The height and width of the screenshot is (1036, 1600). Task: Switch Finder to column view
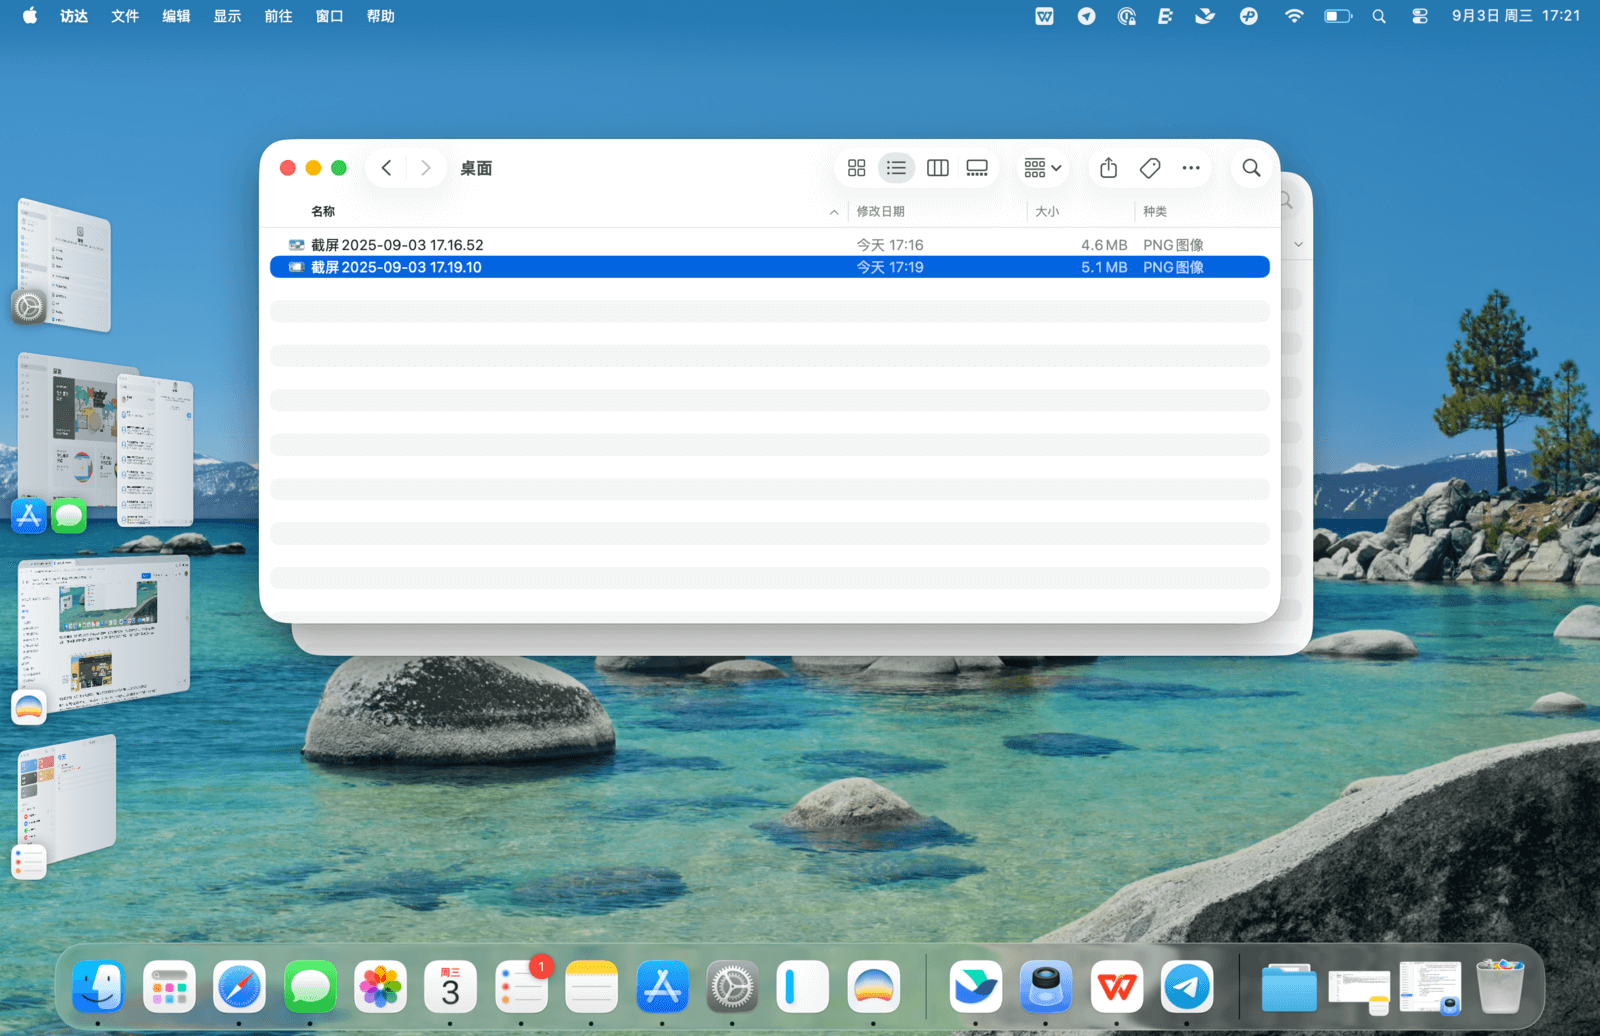[937, 168]
